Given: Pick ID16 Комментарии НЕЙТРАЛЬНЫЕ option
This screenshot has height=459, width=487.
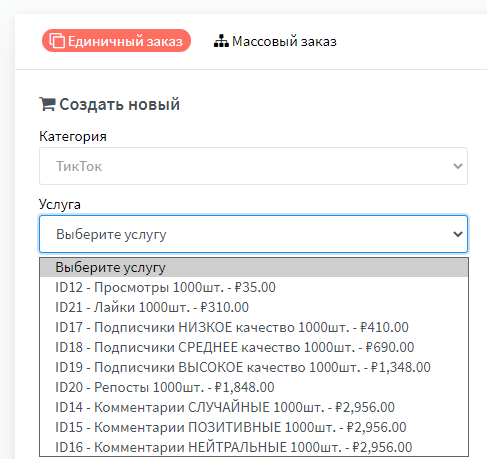Looking at the screenshot, I should point(254,447).
